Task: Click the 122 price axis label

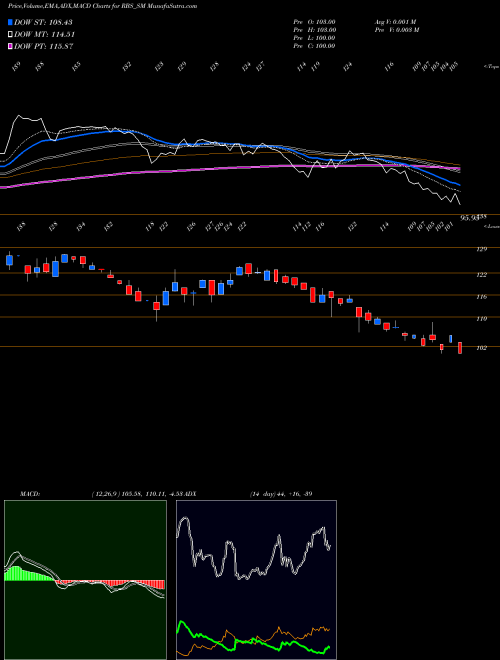Action: tap(481, 275)
